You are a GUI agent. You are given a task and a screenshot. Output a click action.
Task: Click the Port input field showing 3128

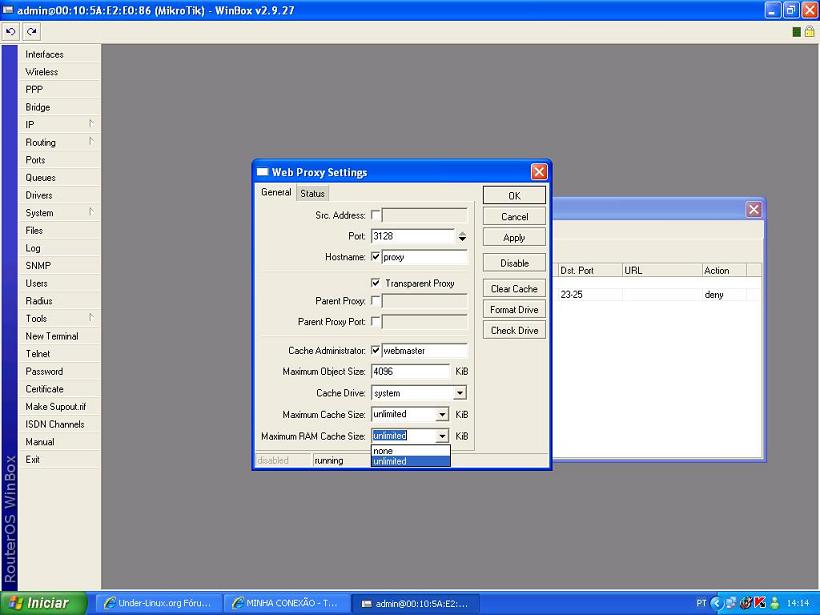tap(413, 236)
